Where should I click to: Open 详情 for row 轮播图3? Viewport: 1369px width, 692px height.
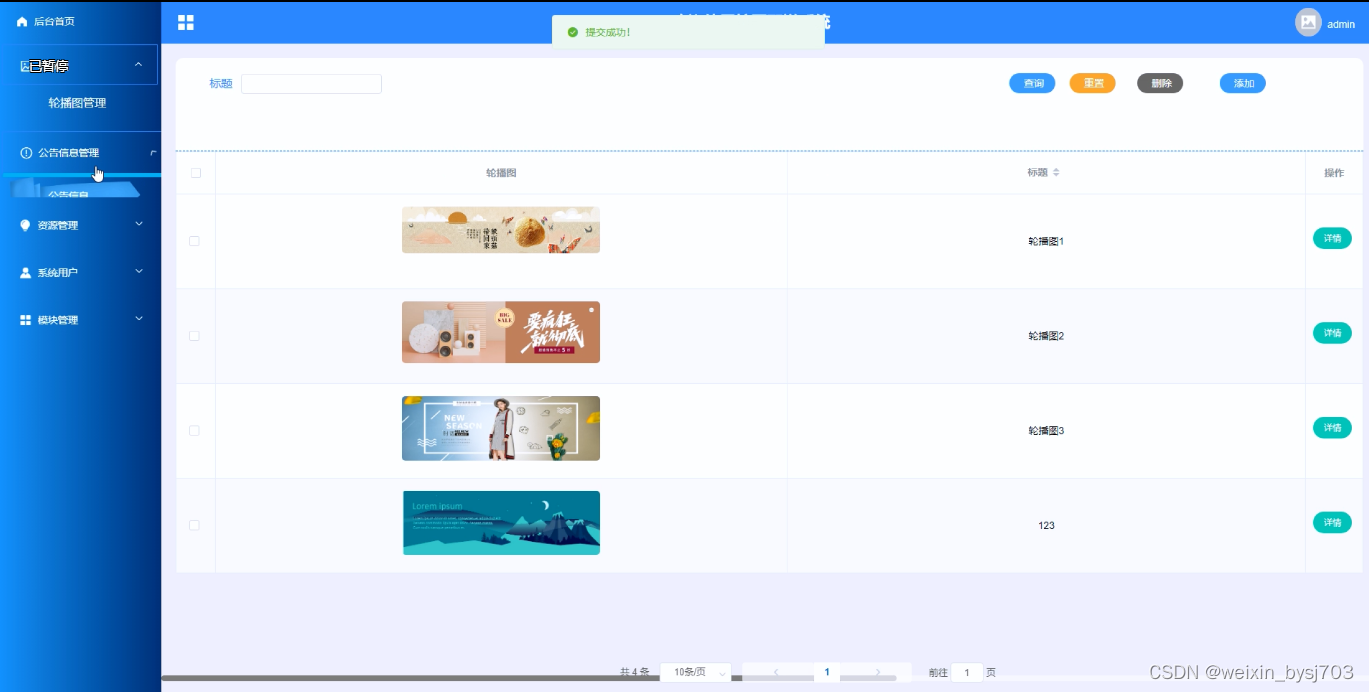pos(1332,427)
